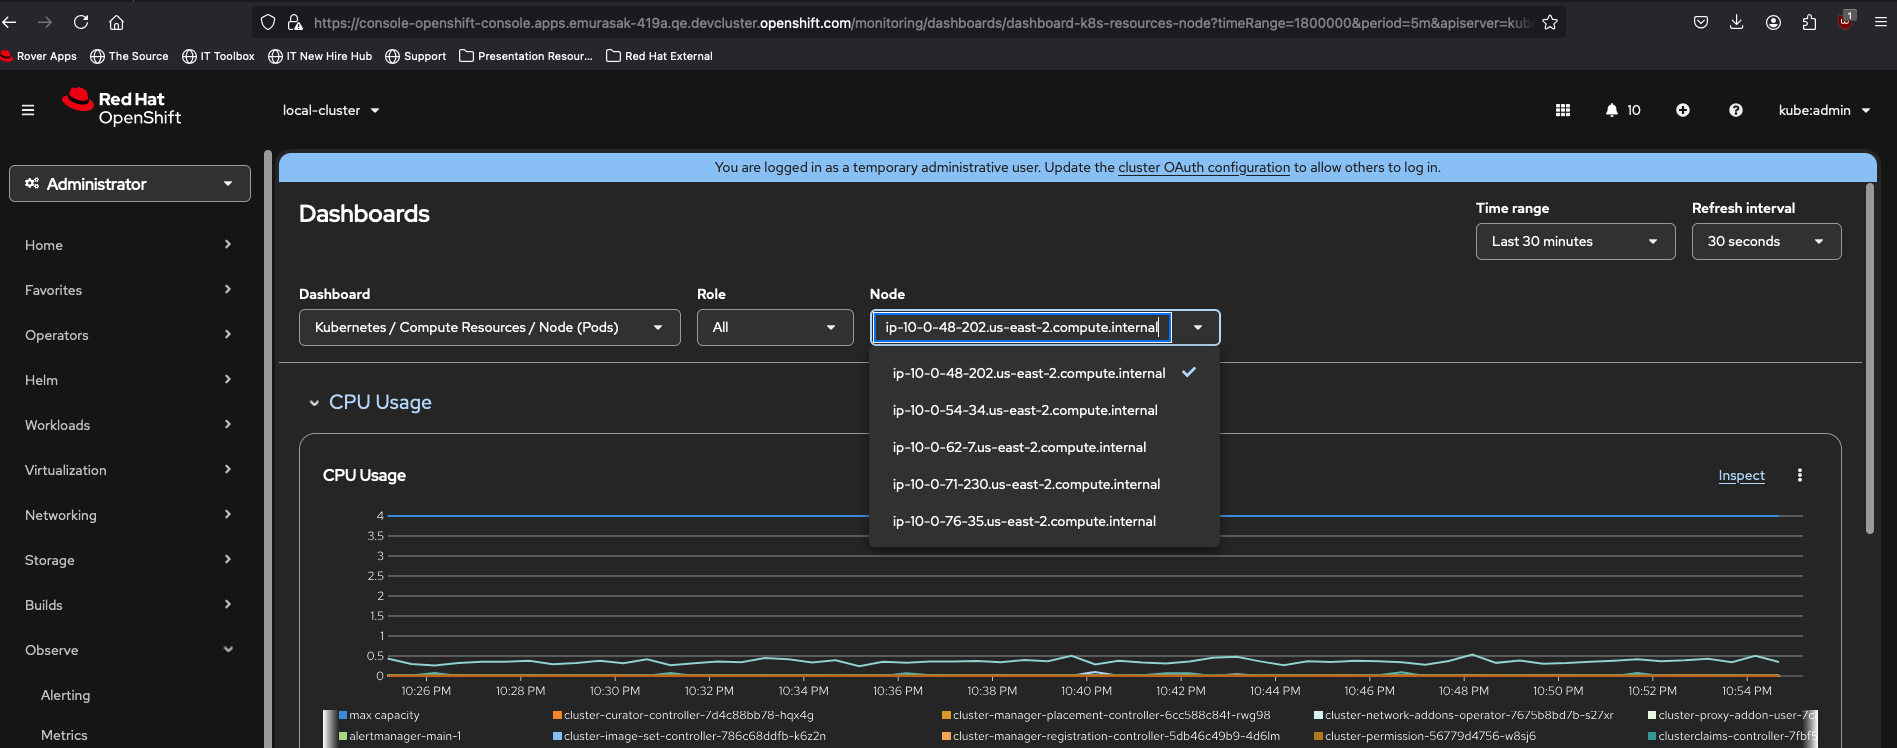The width and height of the screenshot is (1897, 748).
Task: Toggle alertmanager-main-1 legend series
Action: click(404, 736)
